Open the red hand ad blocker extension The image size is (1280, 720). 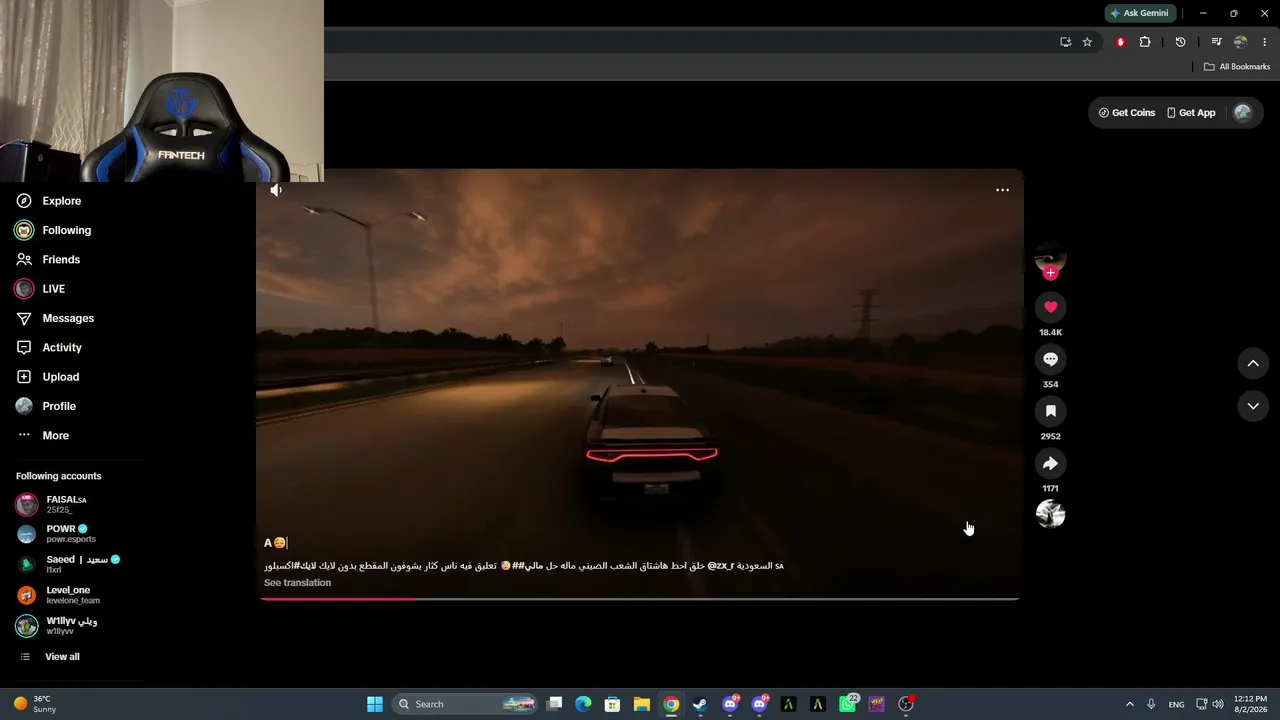tap(1121, 42)
